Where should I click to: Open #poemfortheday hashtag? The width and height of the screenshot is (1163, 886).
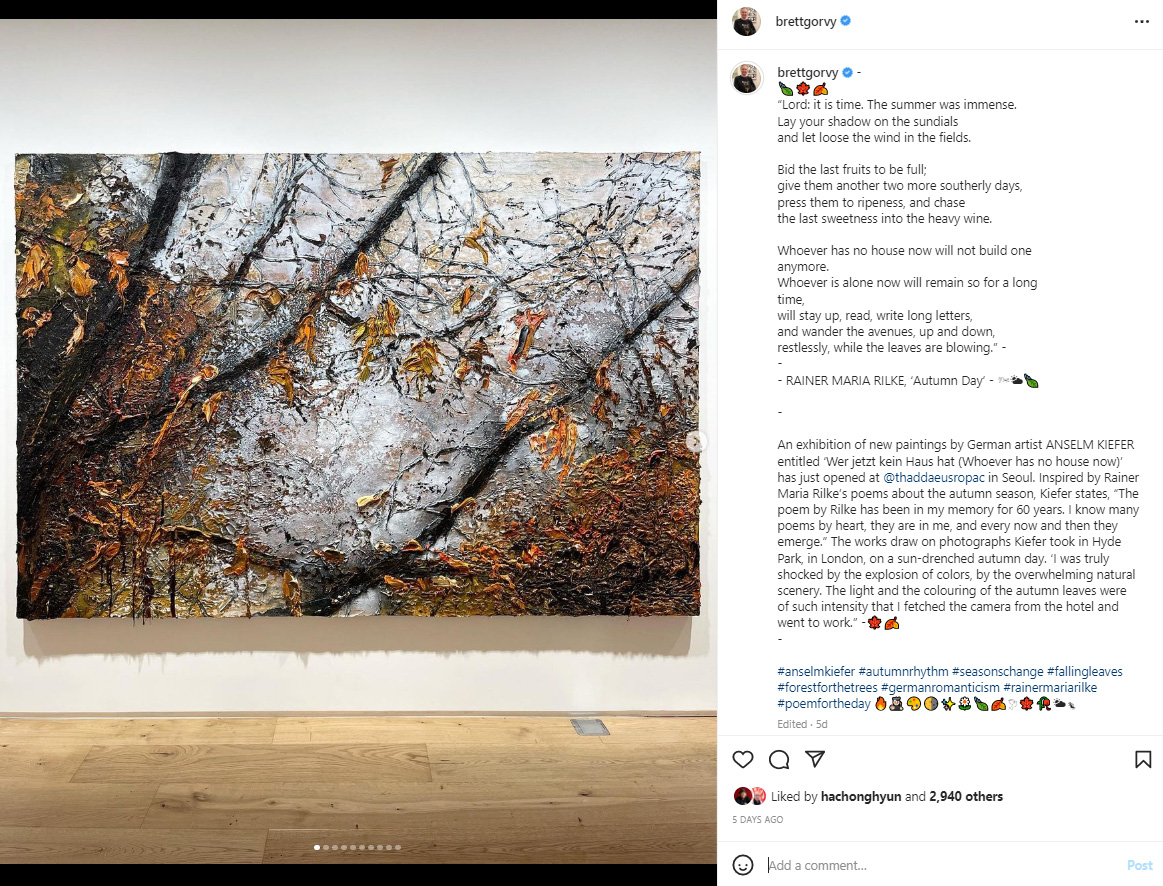pyautogui.click(x=824, y=704)
